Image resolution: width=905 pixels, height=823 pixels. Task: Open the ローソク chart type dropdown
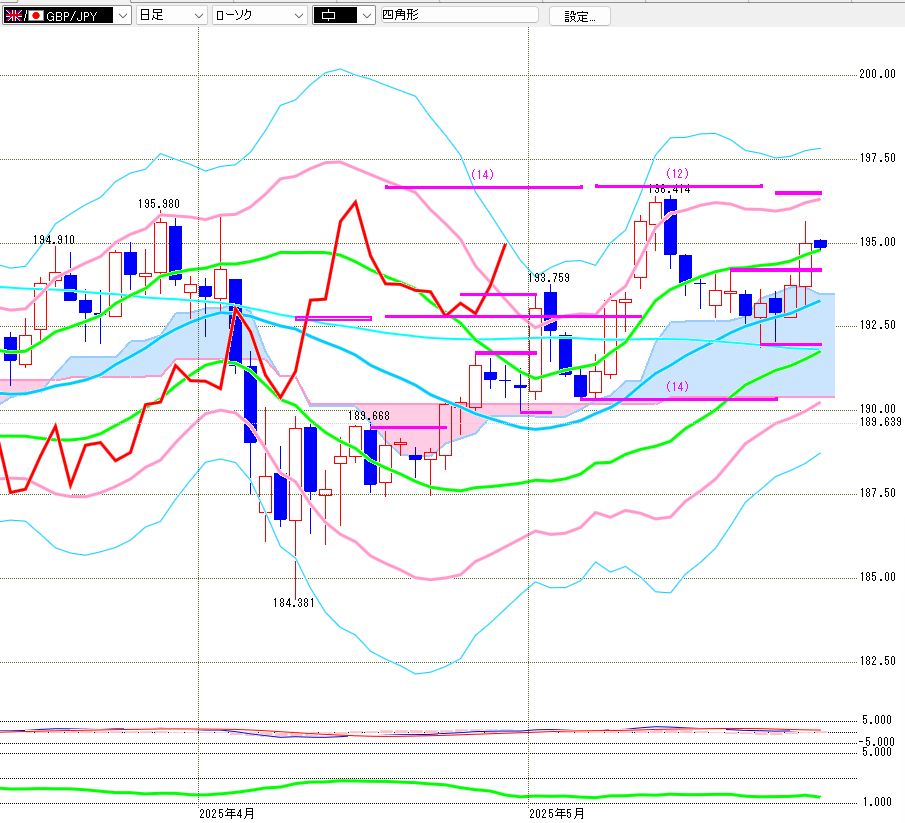259,16
